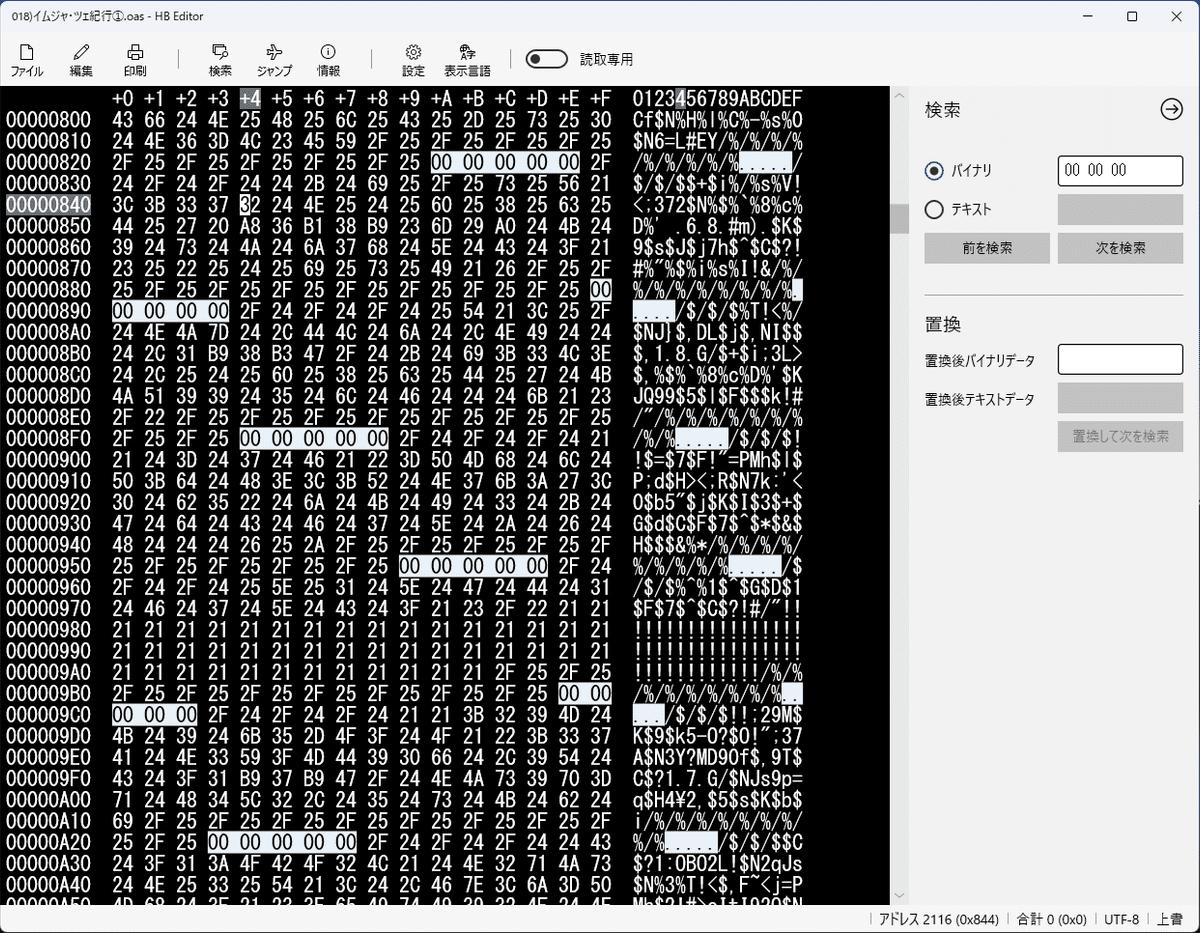Click address row 00000950
The image size is (1200, 933).
[x=48, y=566]
